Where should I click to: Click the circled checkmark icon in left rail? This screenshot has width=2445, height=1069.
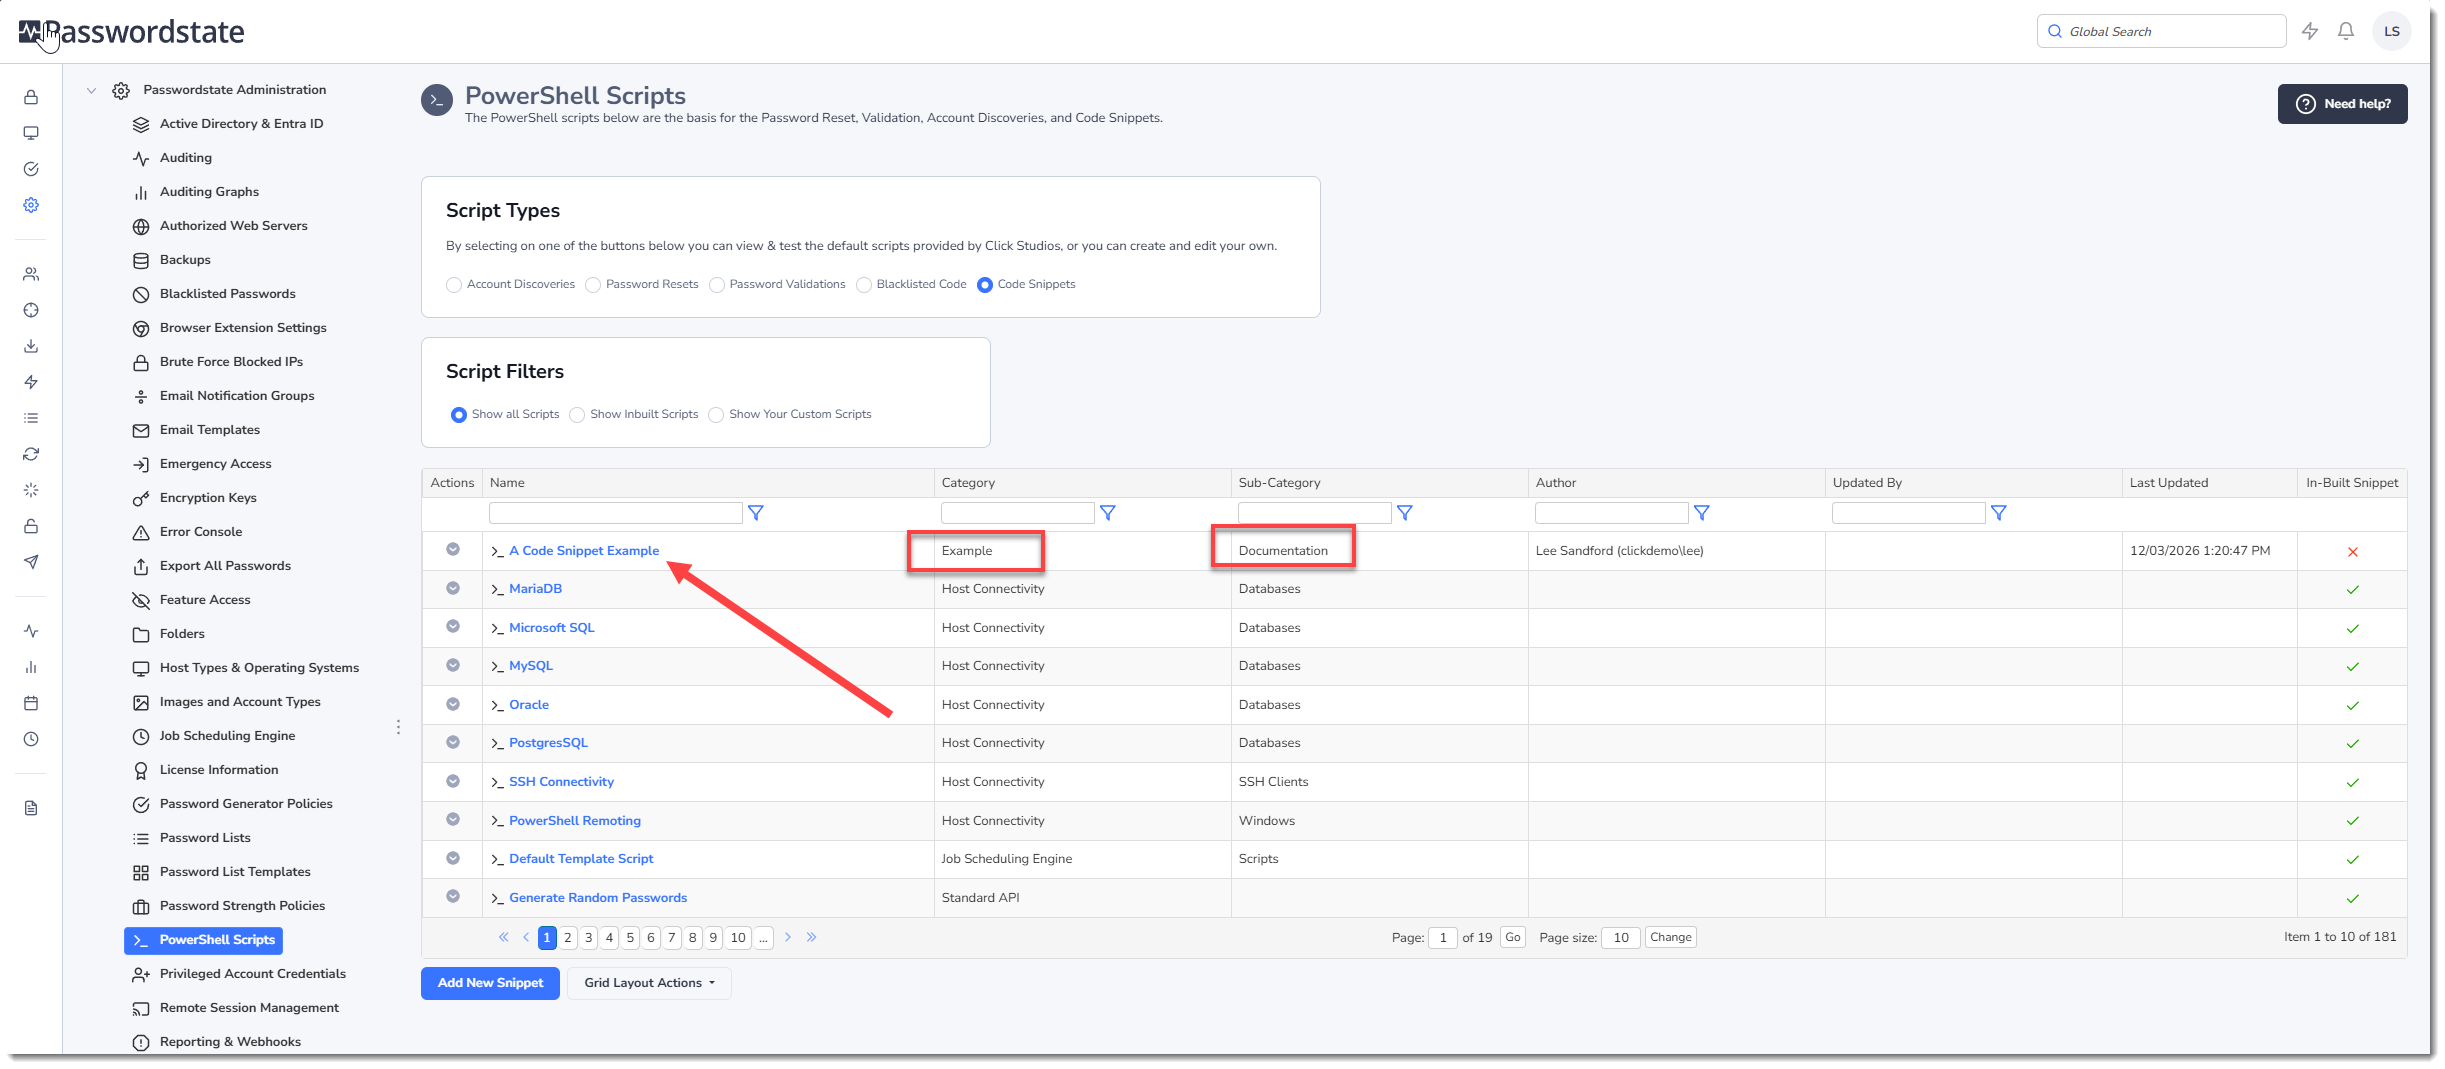(x=31, y=169)
